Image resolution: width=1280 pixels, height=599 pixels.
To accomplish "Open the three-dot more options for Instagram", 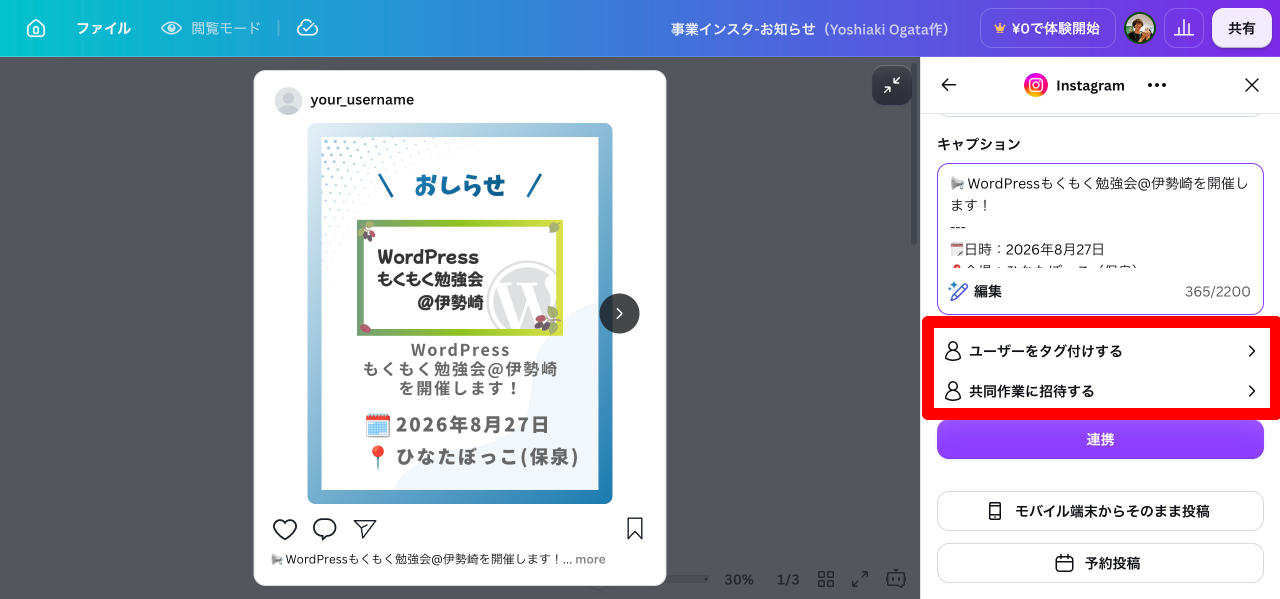I will (x=1157, y=85).
